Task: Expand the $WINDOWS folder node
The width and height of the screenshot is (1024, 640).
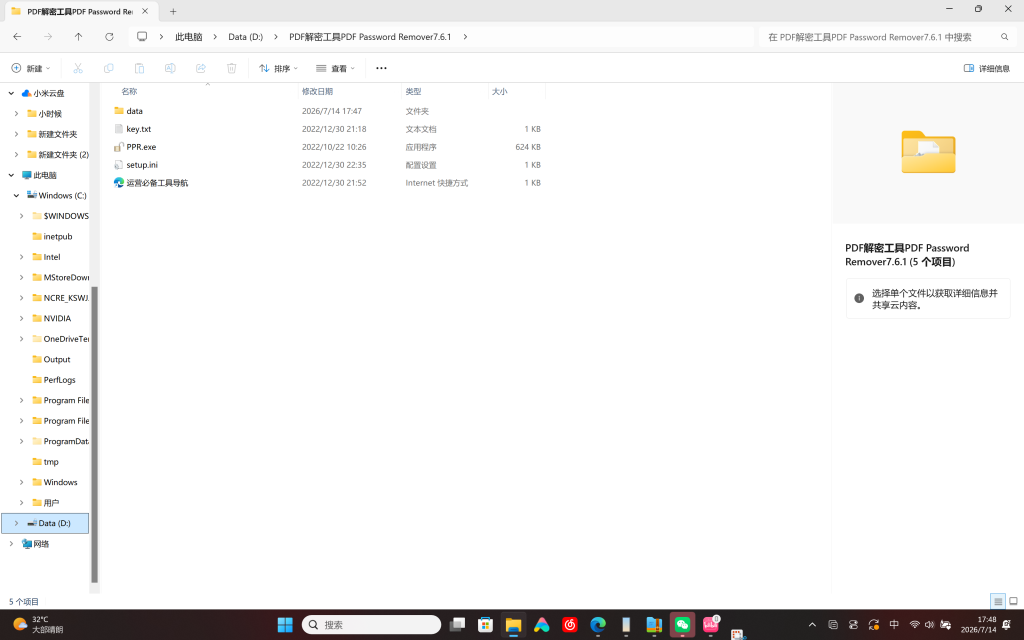Action: pos(22,216)
